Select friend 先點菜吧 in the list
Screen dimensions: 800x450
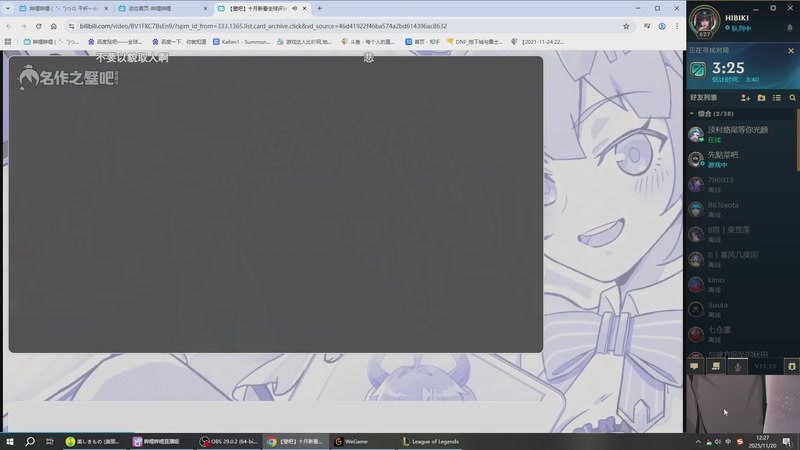pyautogui.click(x=741, y=159)
